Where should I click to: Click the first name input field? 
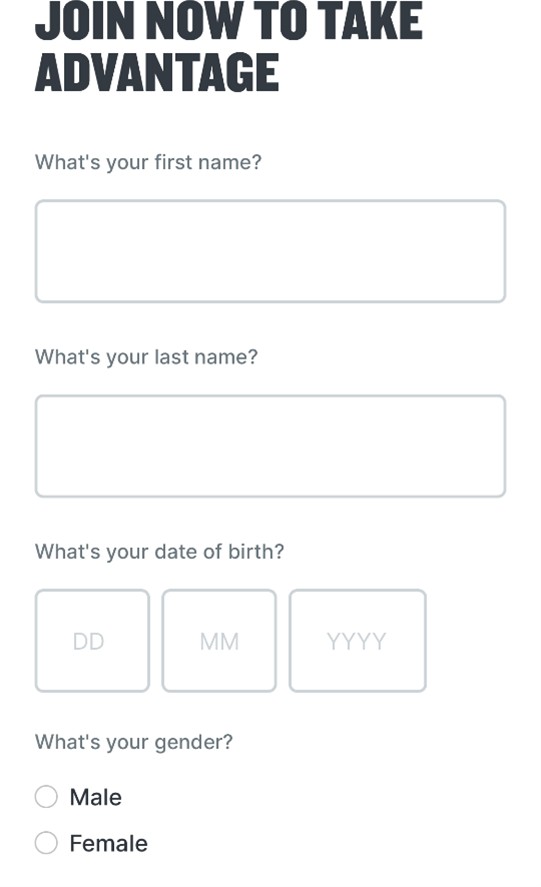[270, 251]
